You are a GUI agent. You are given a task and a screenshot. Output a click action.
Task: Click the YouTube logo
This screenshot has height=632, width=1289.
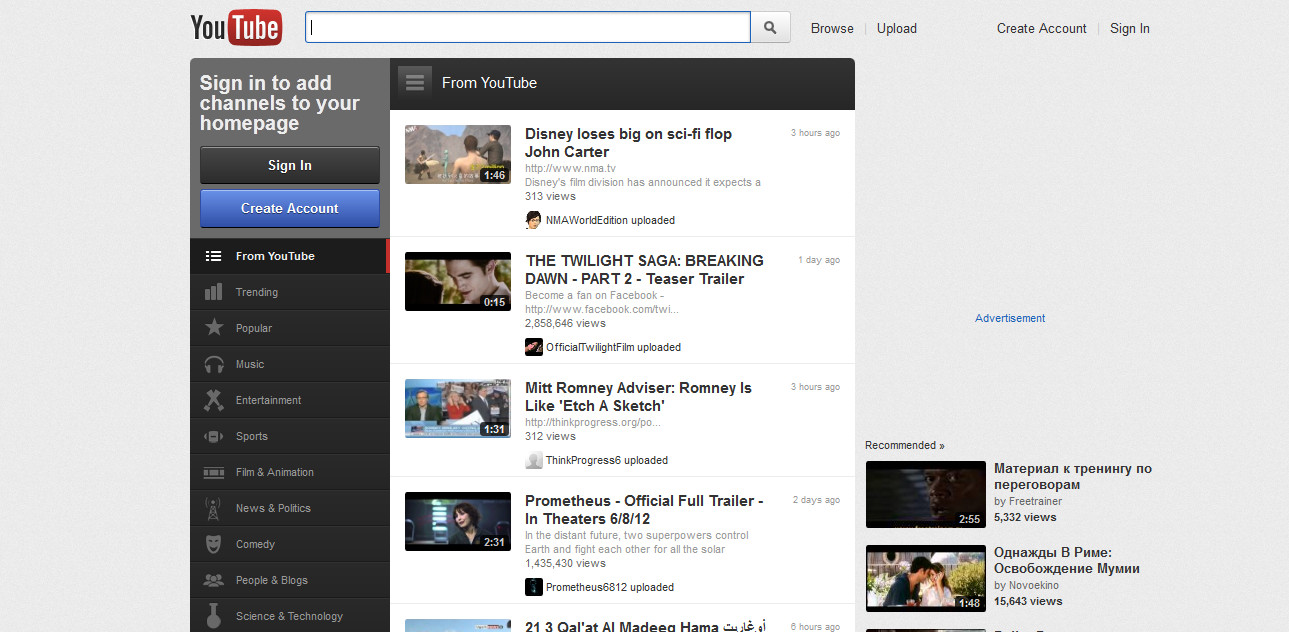click(x=236, y=28)
